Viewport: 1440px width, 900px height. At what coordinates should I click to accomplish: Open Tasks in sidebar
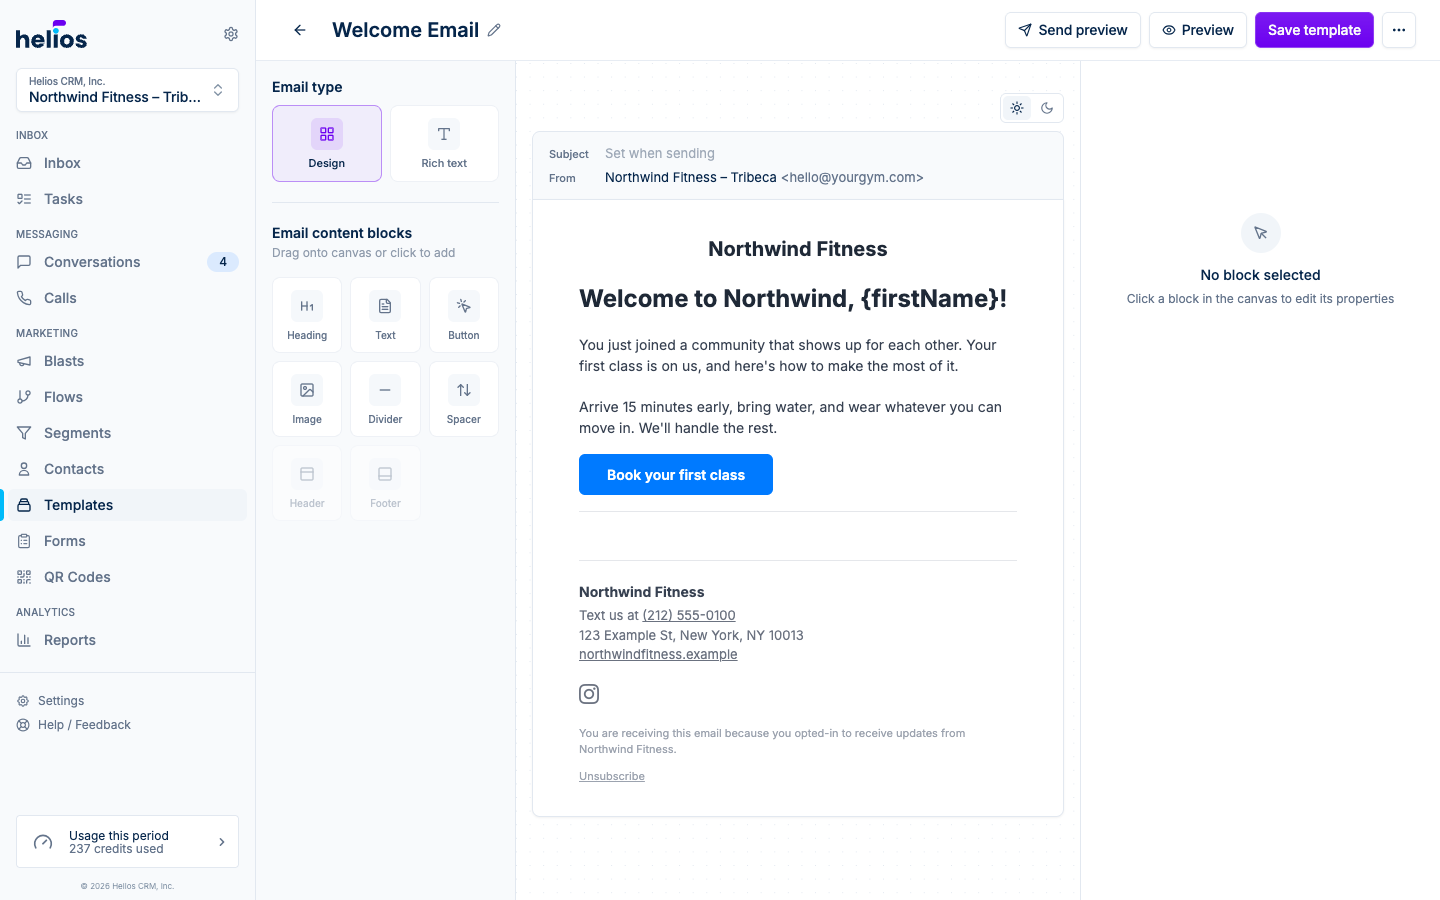click(125, 199)
